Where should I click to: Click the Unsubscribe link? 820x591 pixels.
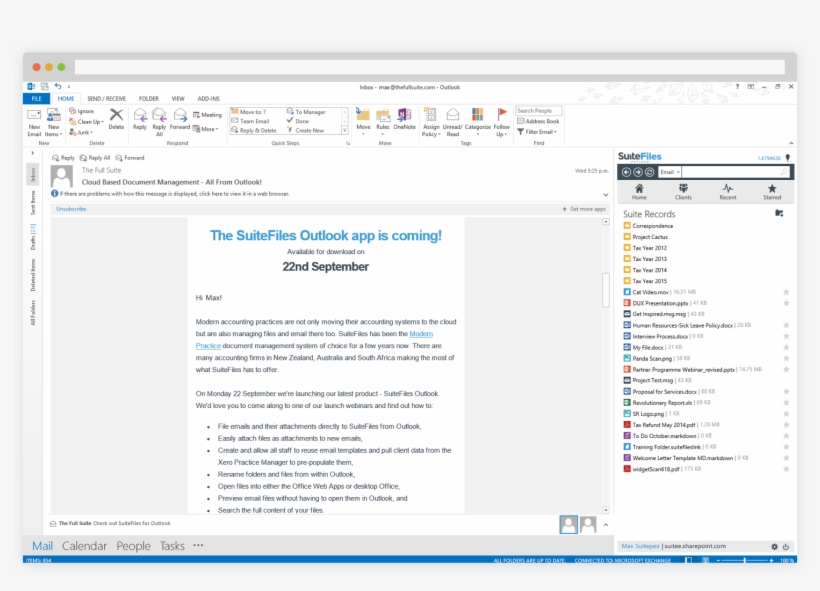point(71,209)
